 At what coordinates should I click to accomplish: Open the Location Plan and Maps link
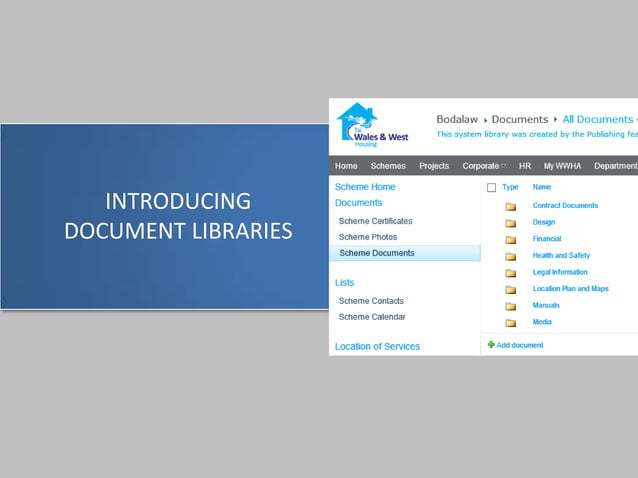click(x=570, y=288)
